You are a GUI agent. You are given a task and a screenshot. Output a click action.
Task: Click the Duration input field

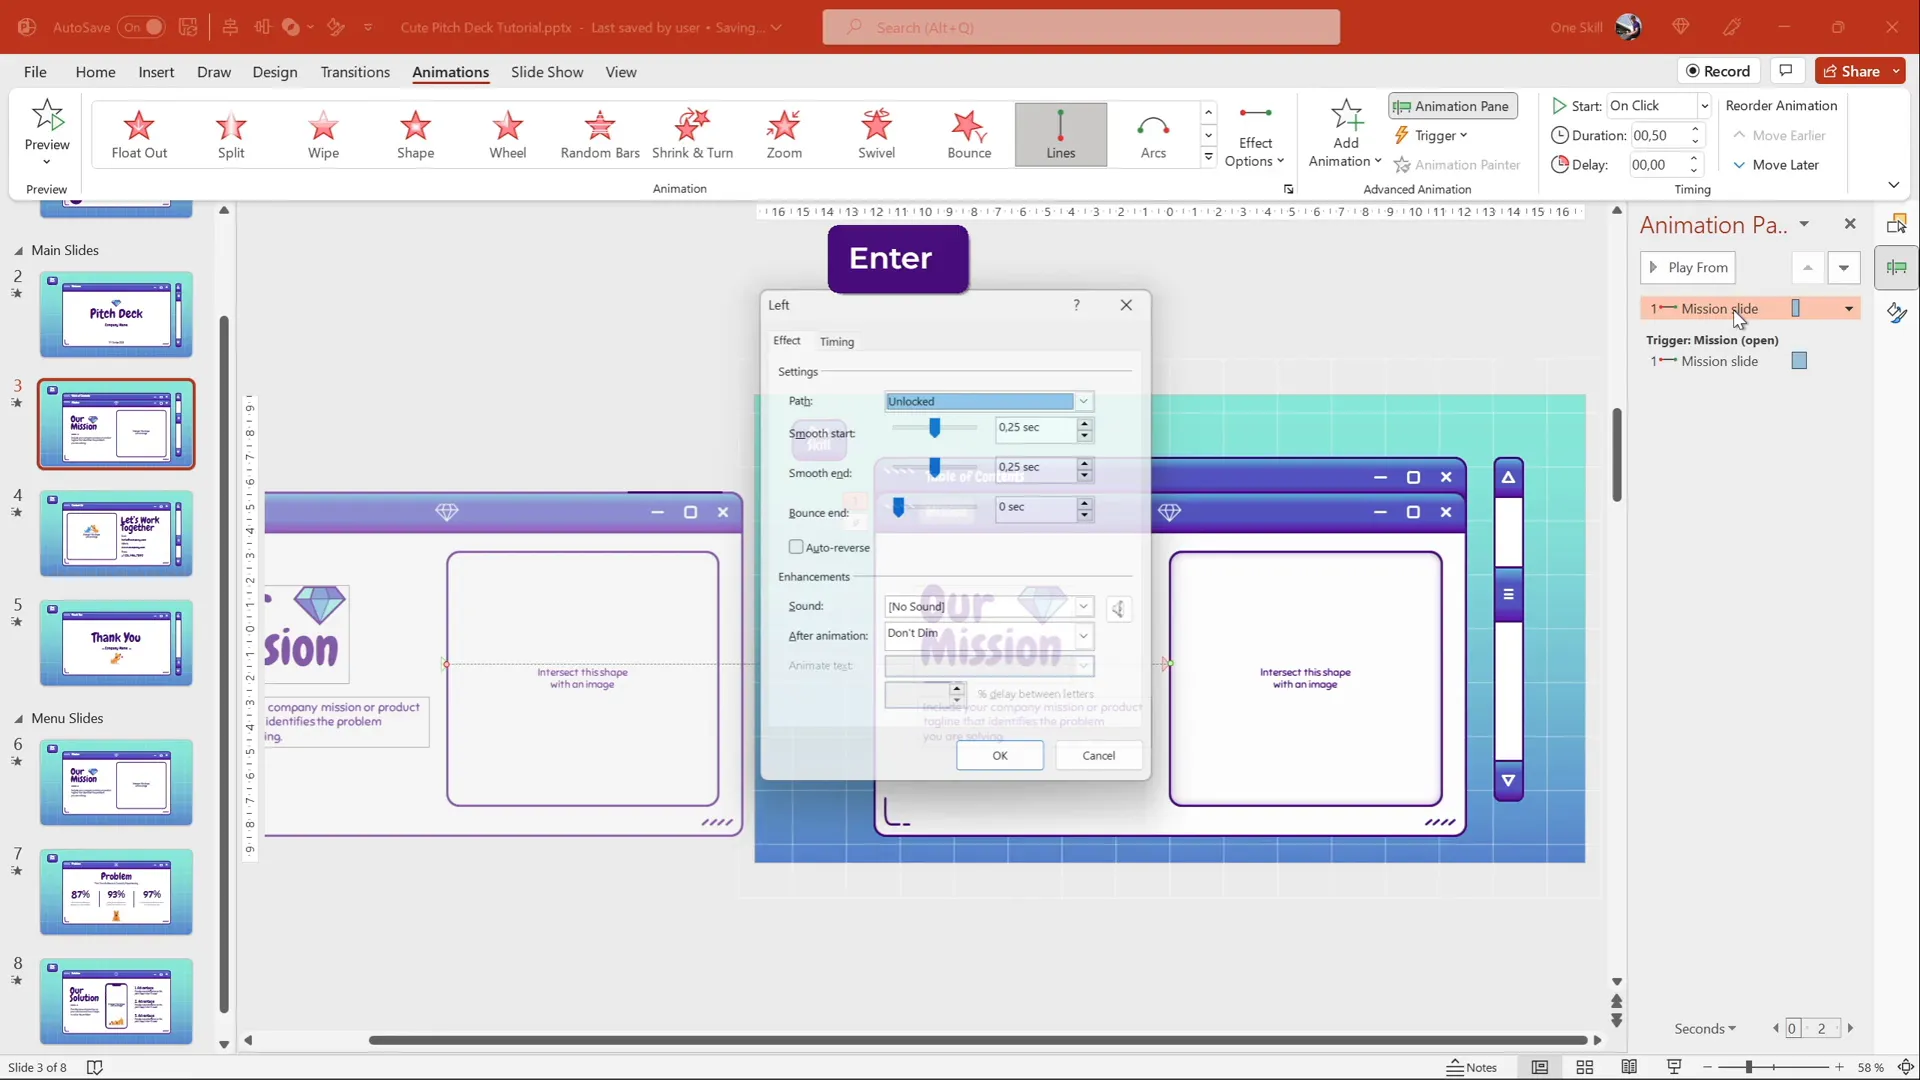point(1658,135)
